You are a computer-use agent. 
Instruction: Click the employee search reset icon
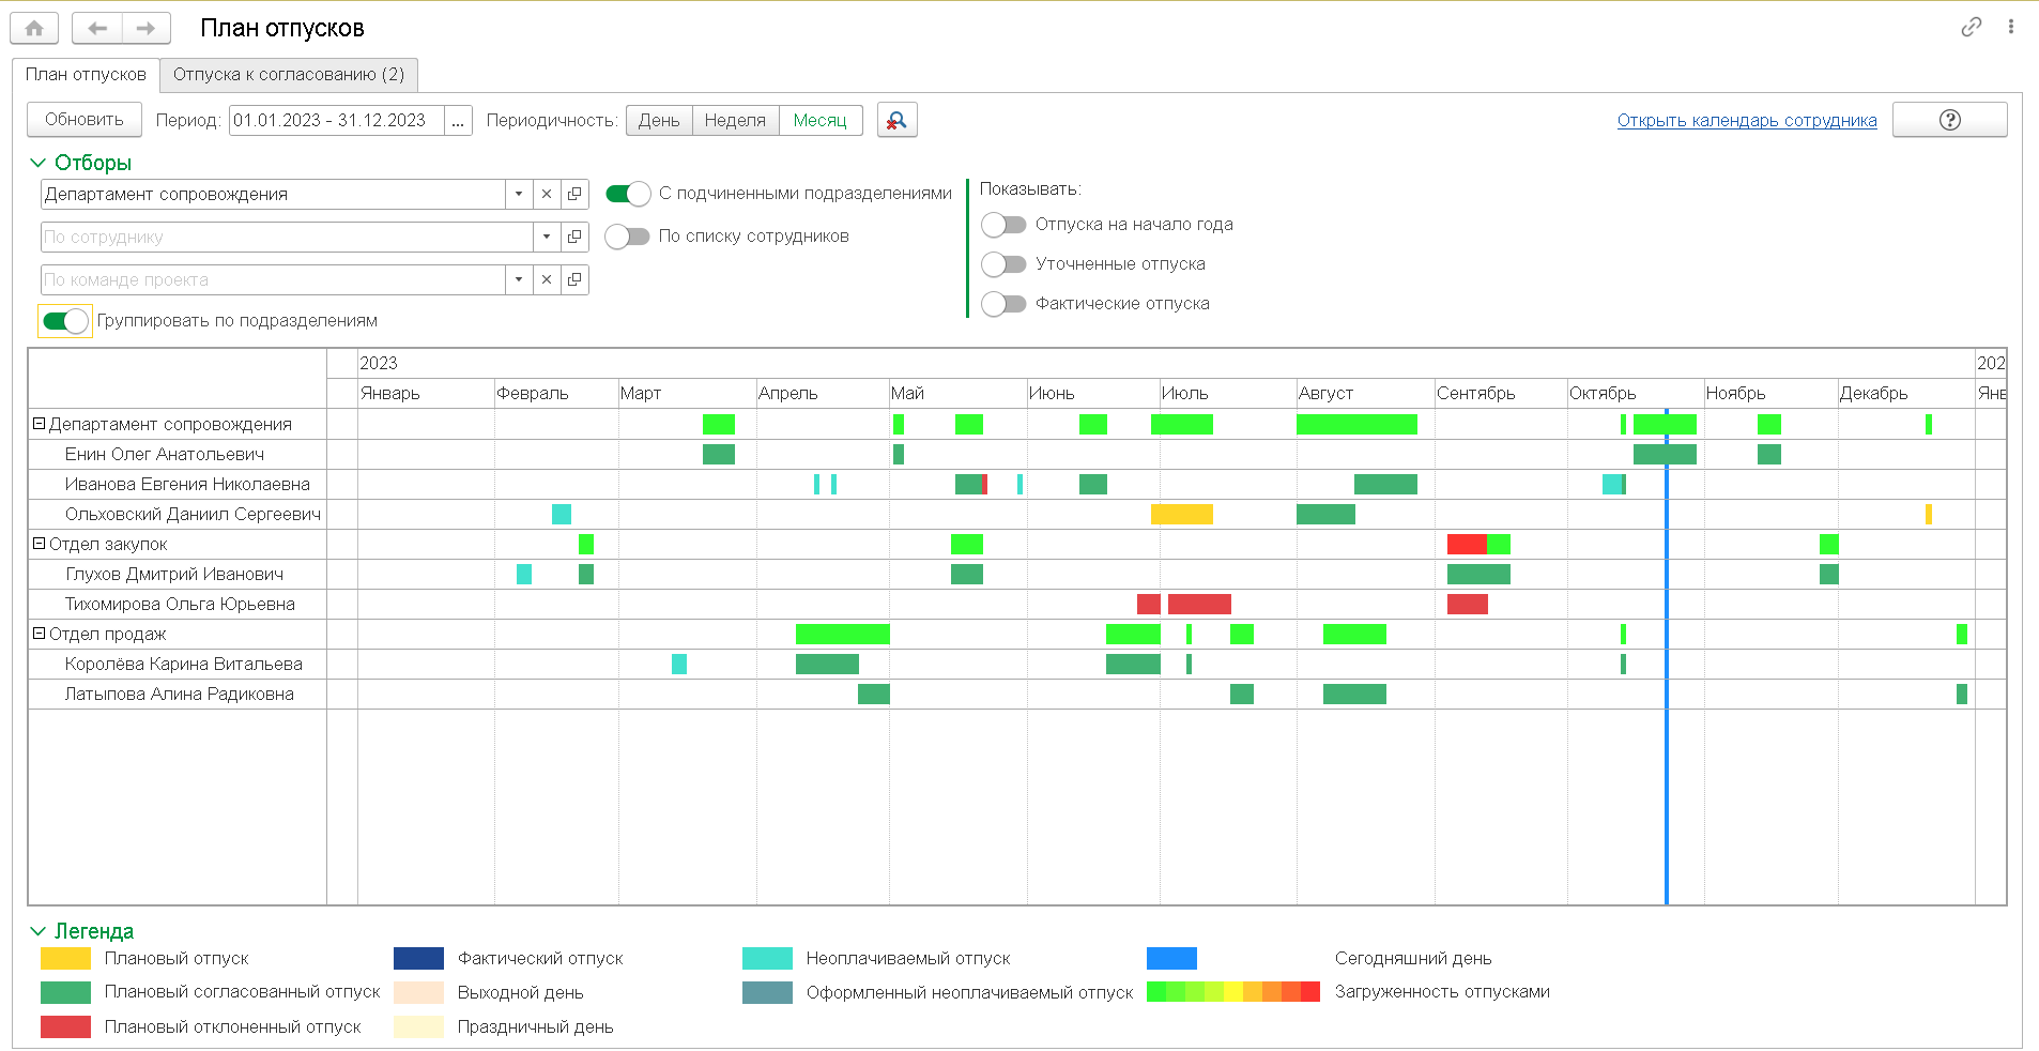point(897,120)
